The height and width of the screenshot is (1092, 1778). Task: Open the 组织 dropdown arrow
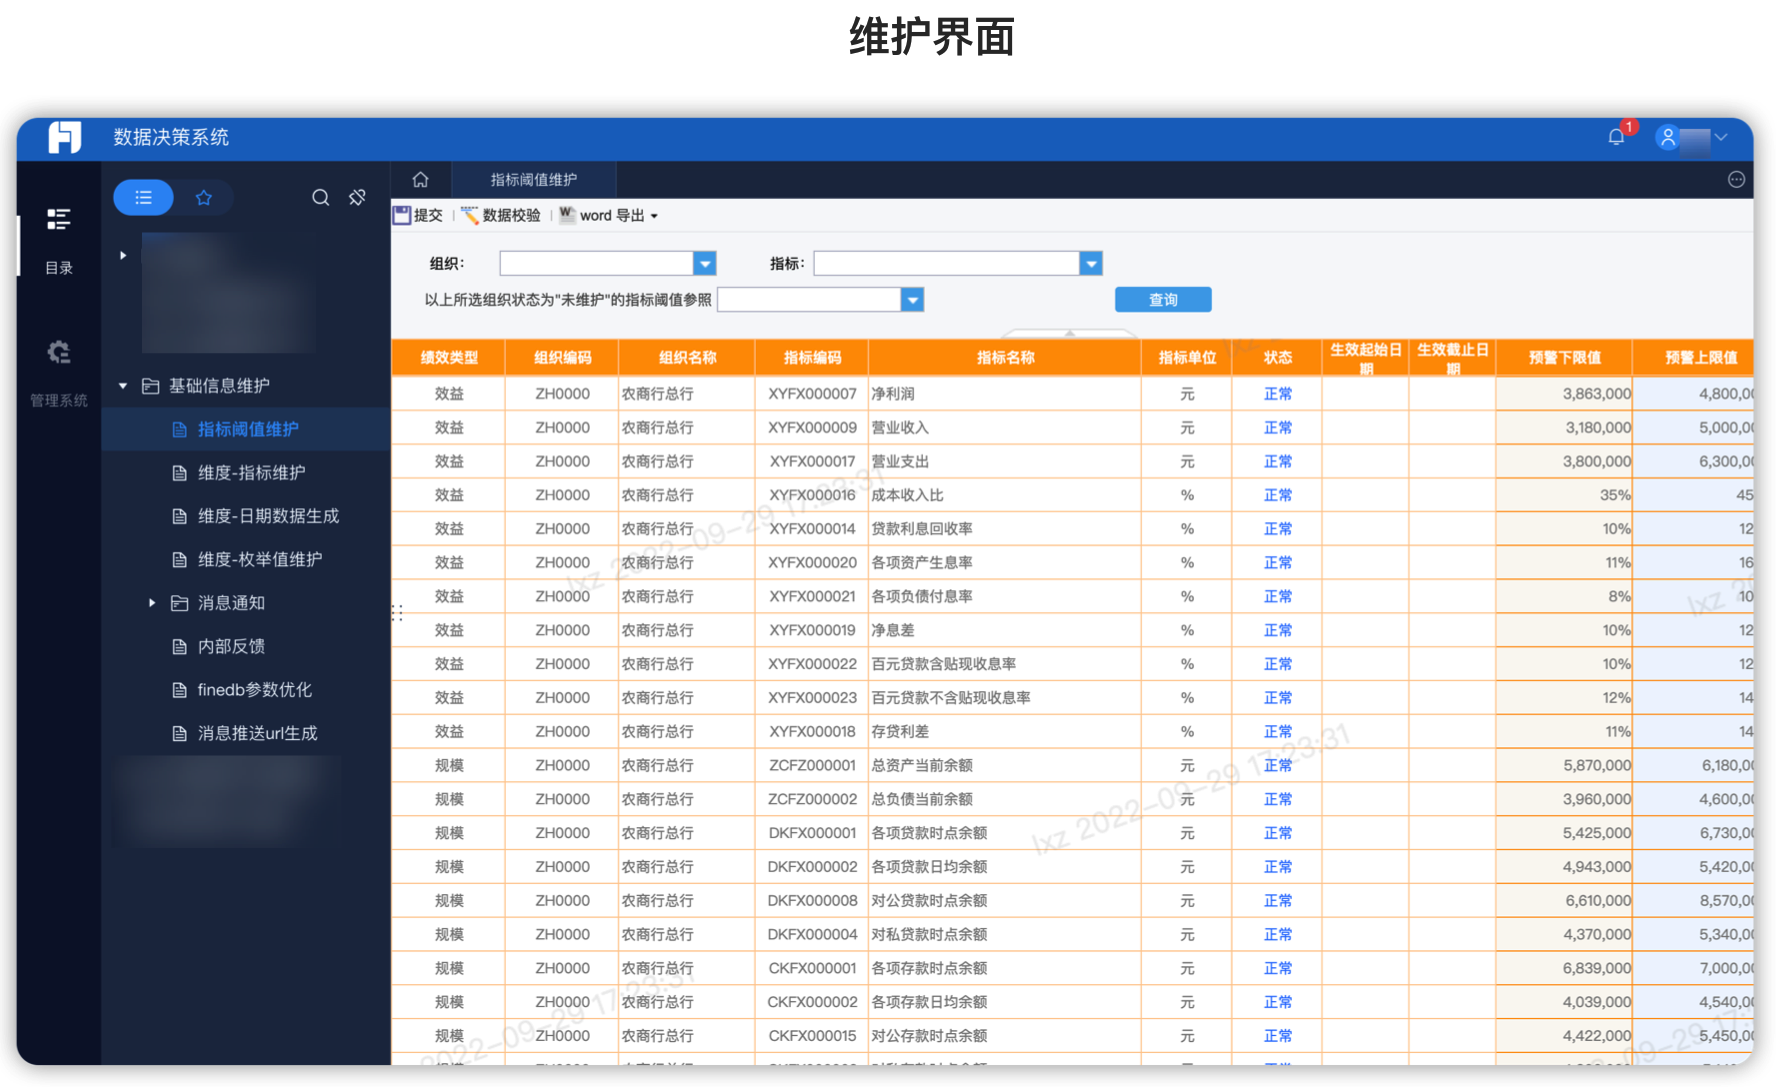click(705, 264)
